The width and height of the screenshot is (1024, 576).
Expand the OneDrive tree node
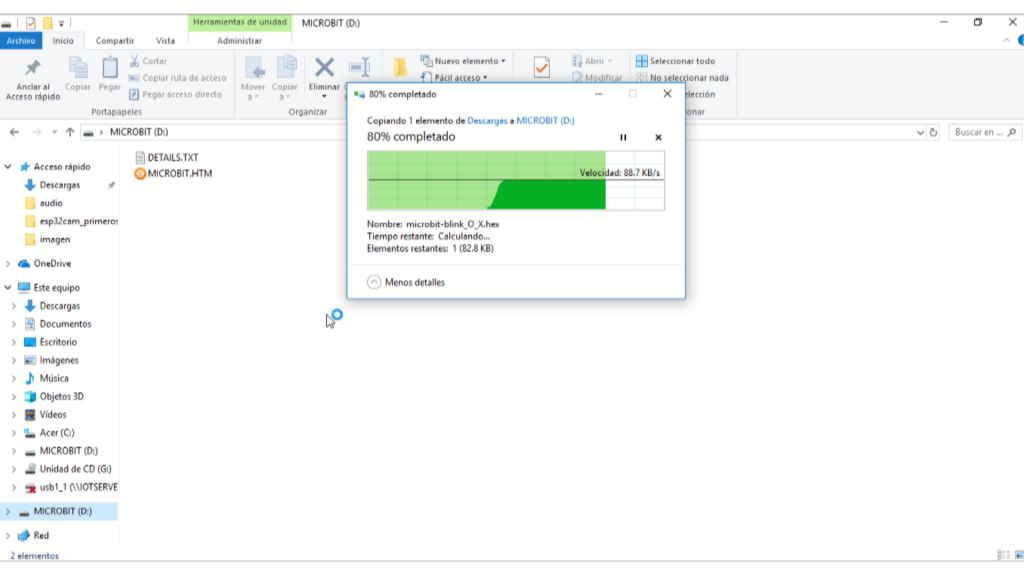tap(9, 264)
